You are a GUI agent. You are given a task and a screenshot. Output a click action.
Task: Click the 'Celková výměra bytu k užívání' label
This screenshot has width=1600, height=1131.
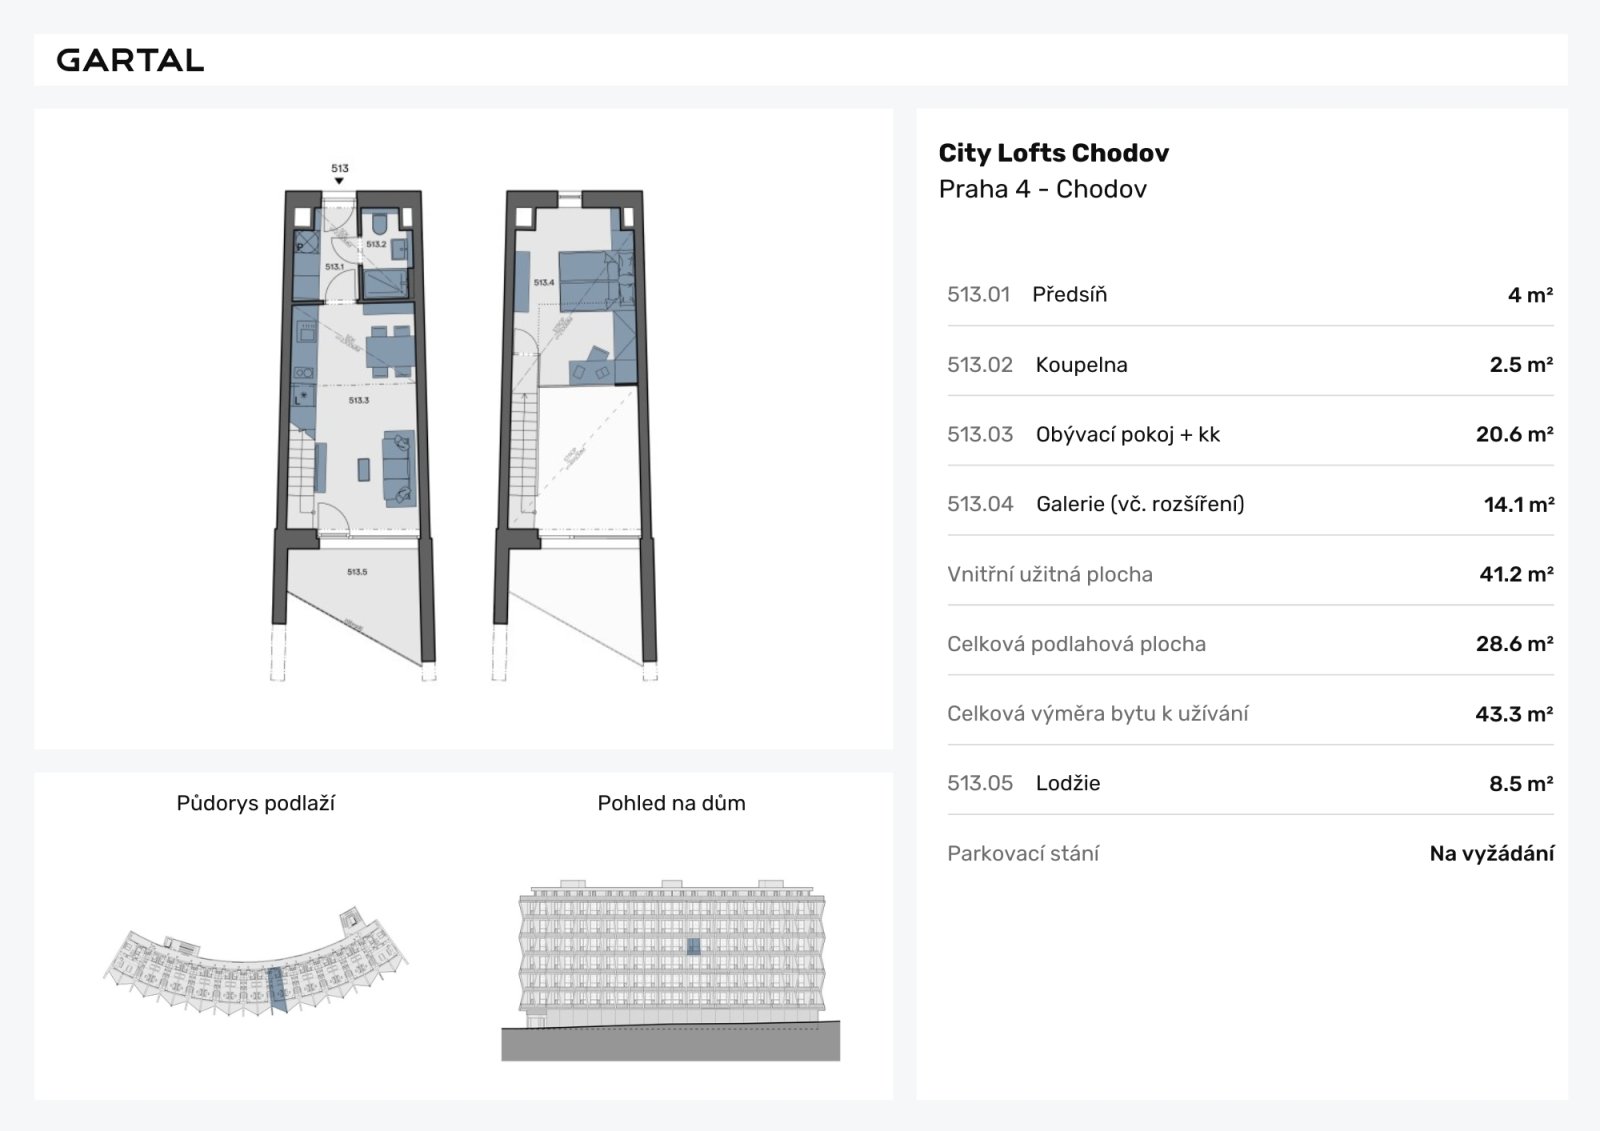tap(1097, 713)
